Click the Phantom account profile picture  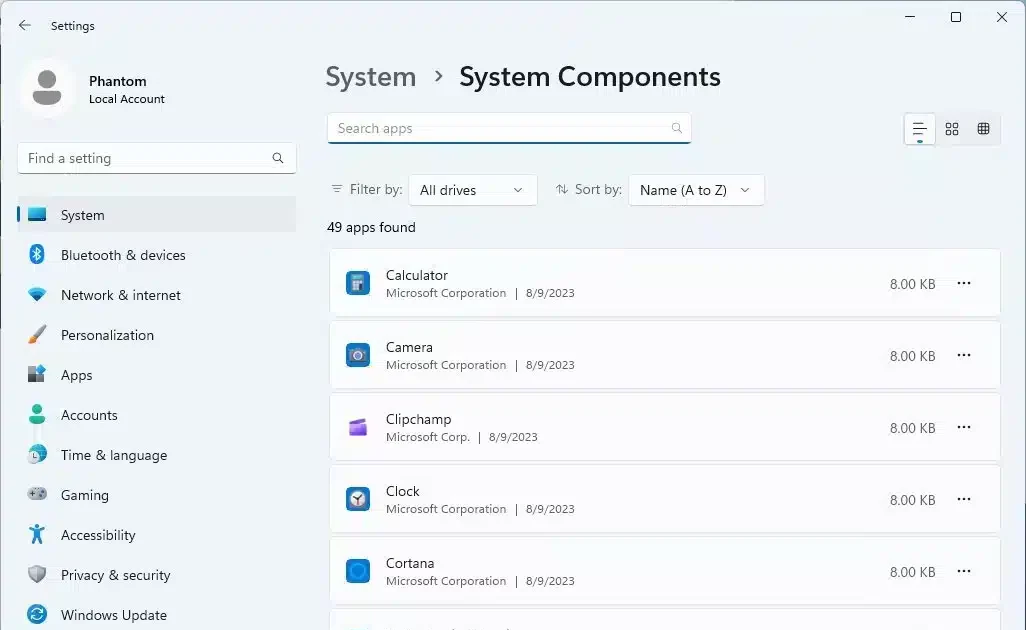tap(46, 89)
